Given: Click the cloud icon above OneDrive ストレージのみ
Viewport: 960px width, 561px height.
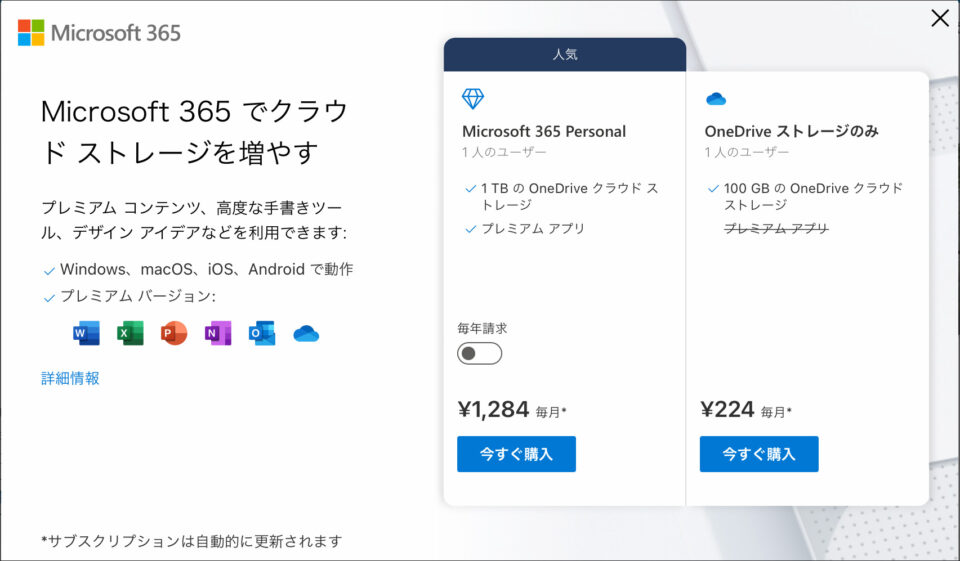Looking at the screenshot, I should (716, 99).
